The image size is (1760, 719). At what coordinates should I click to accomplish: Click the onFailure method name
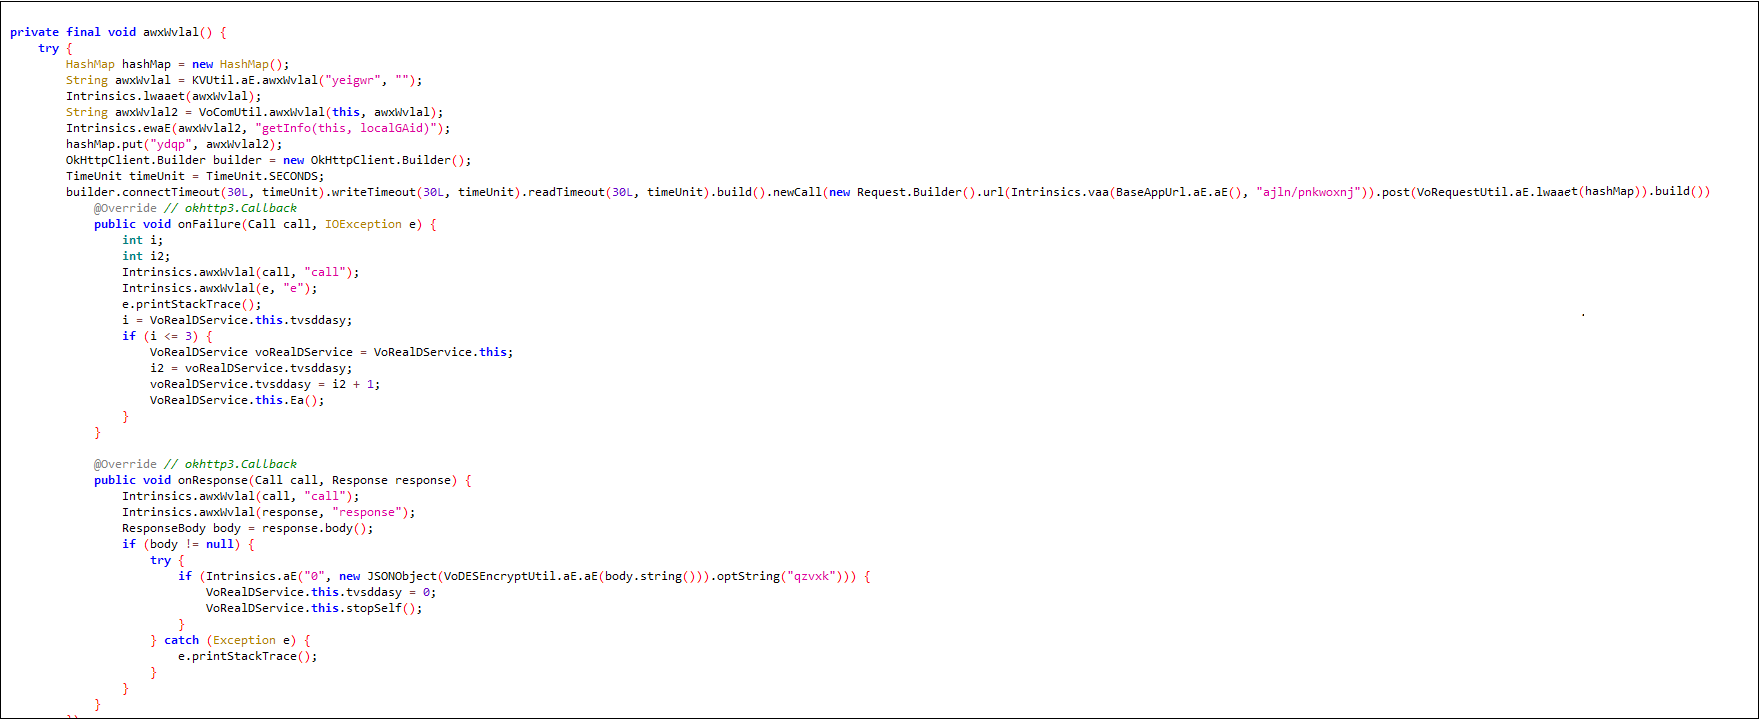click(x=209, y=224)
